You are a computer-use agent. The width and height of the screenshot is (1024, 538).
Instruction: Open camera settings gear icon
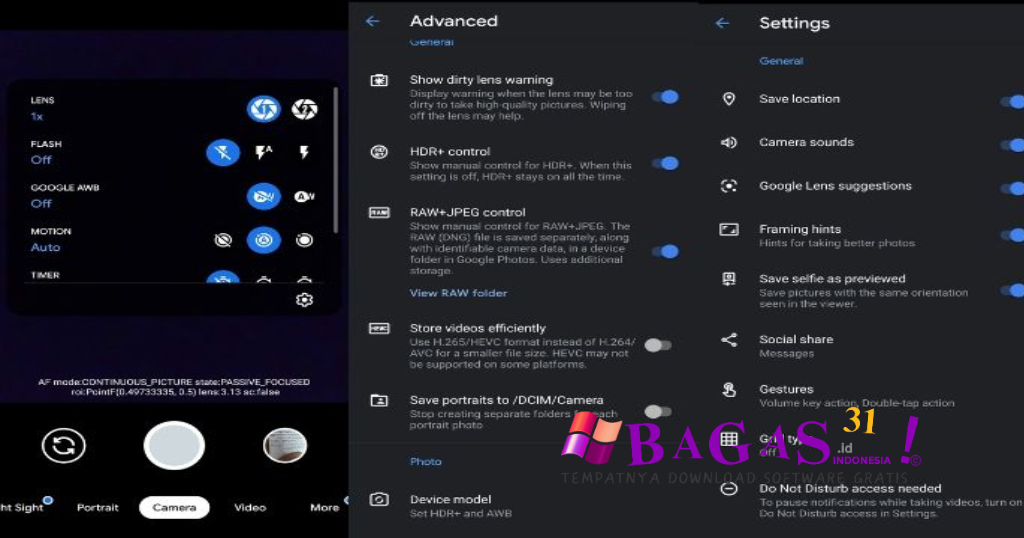pos(304,300)
